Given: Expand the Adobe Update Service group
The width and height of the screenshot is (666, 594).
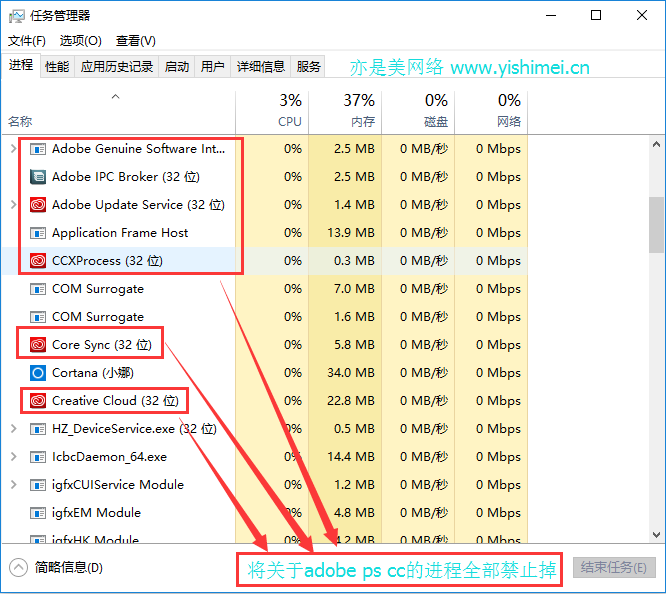Looking at the screenshot, I should (13, 205).
